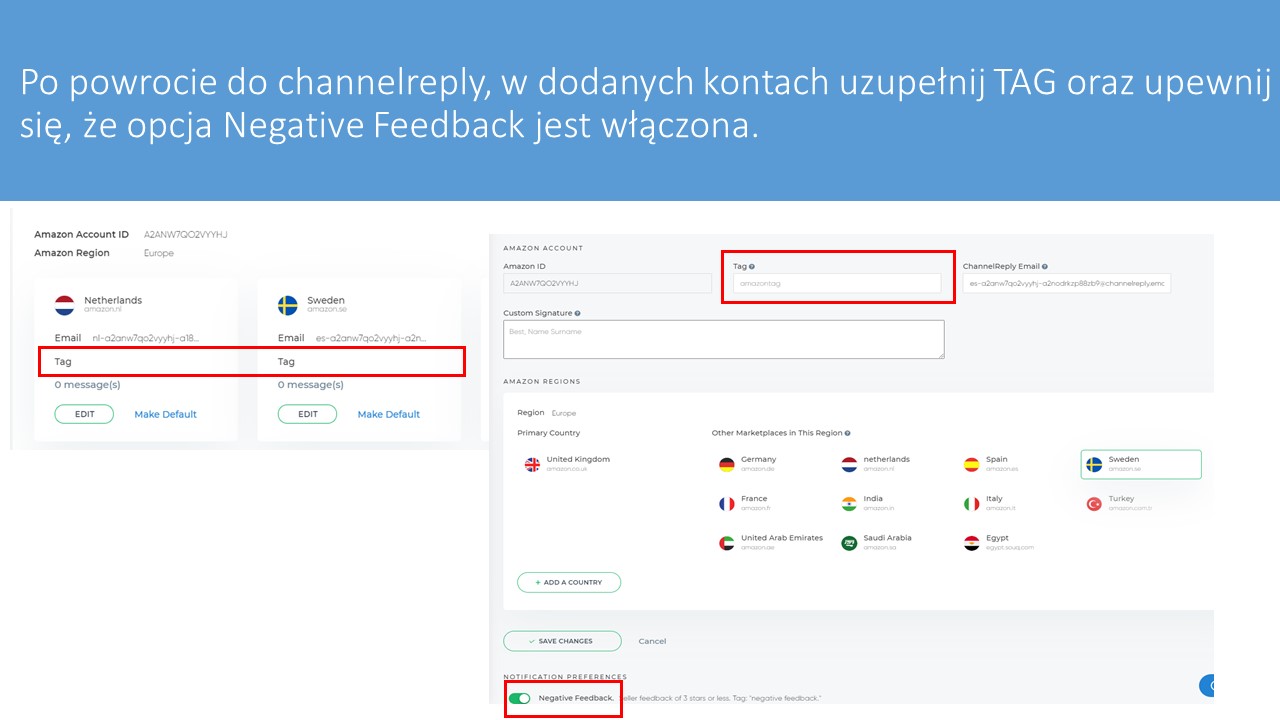The height and width of the screenshot is (720, 1280).
Task: Click the ADD A COUNTRY button
Action: pos(569,582)
